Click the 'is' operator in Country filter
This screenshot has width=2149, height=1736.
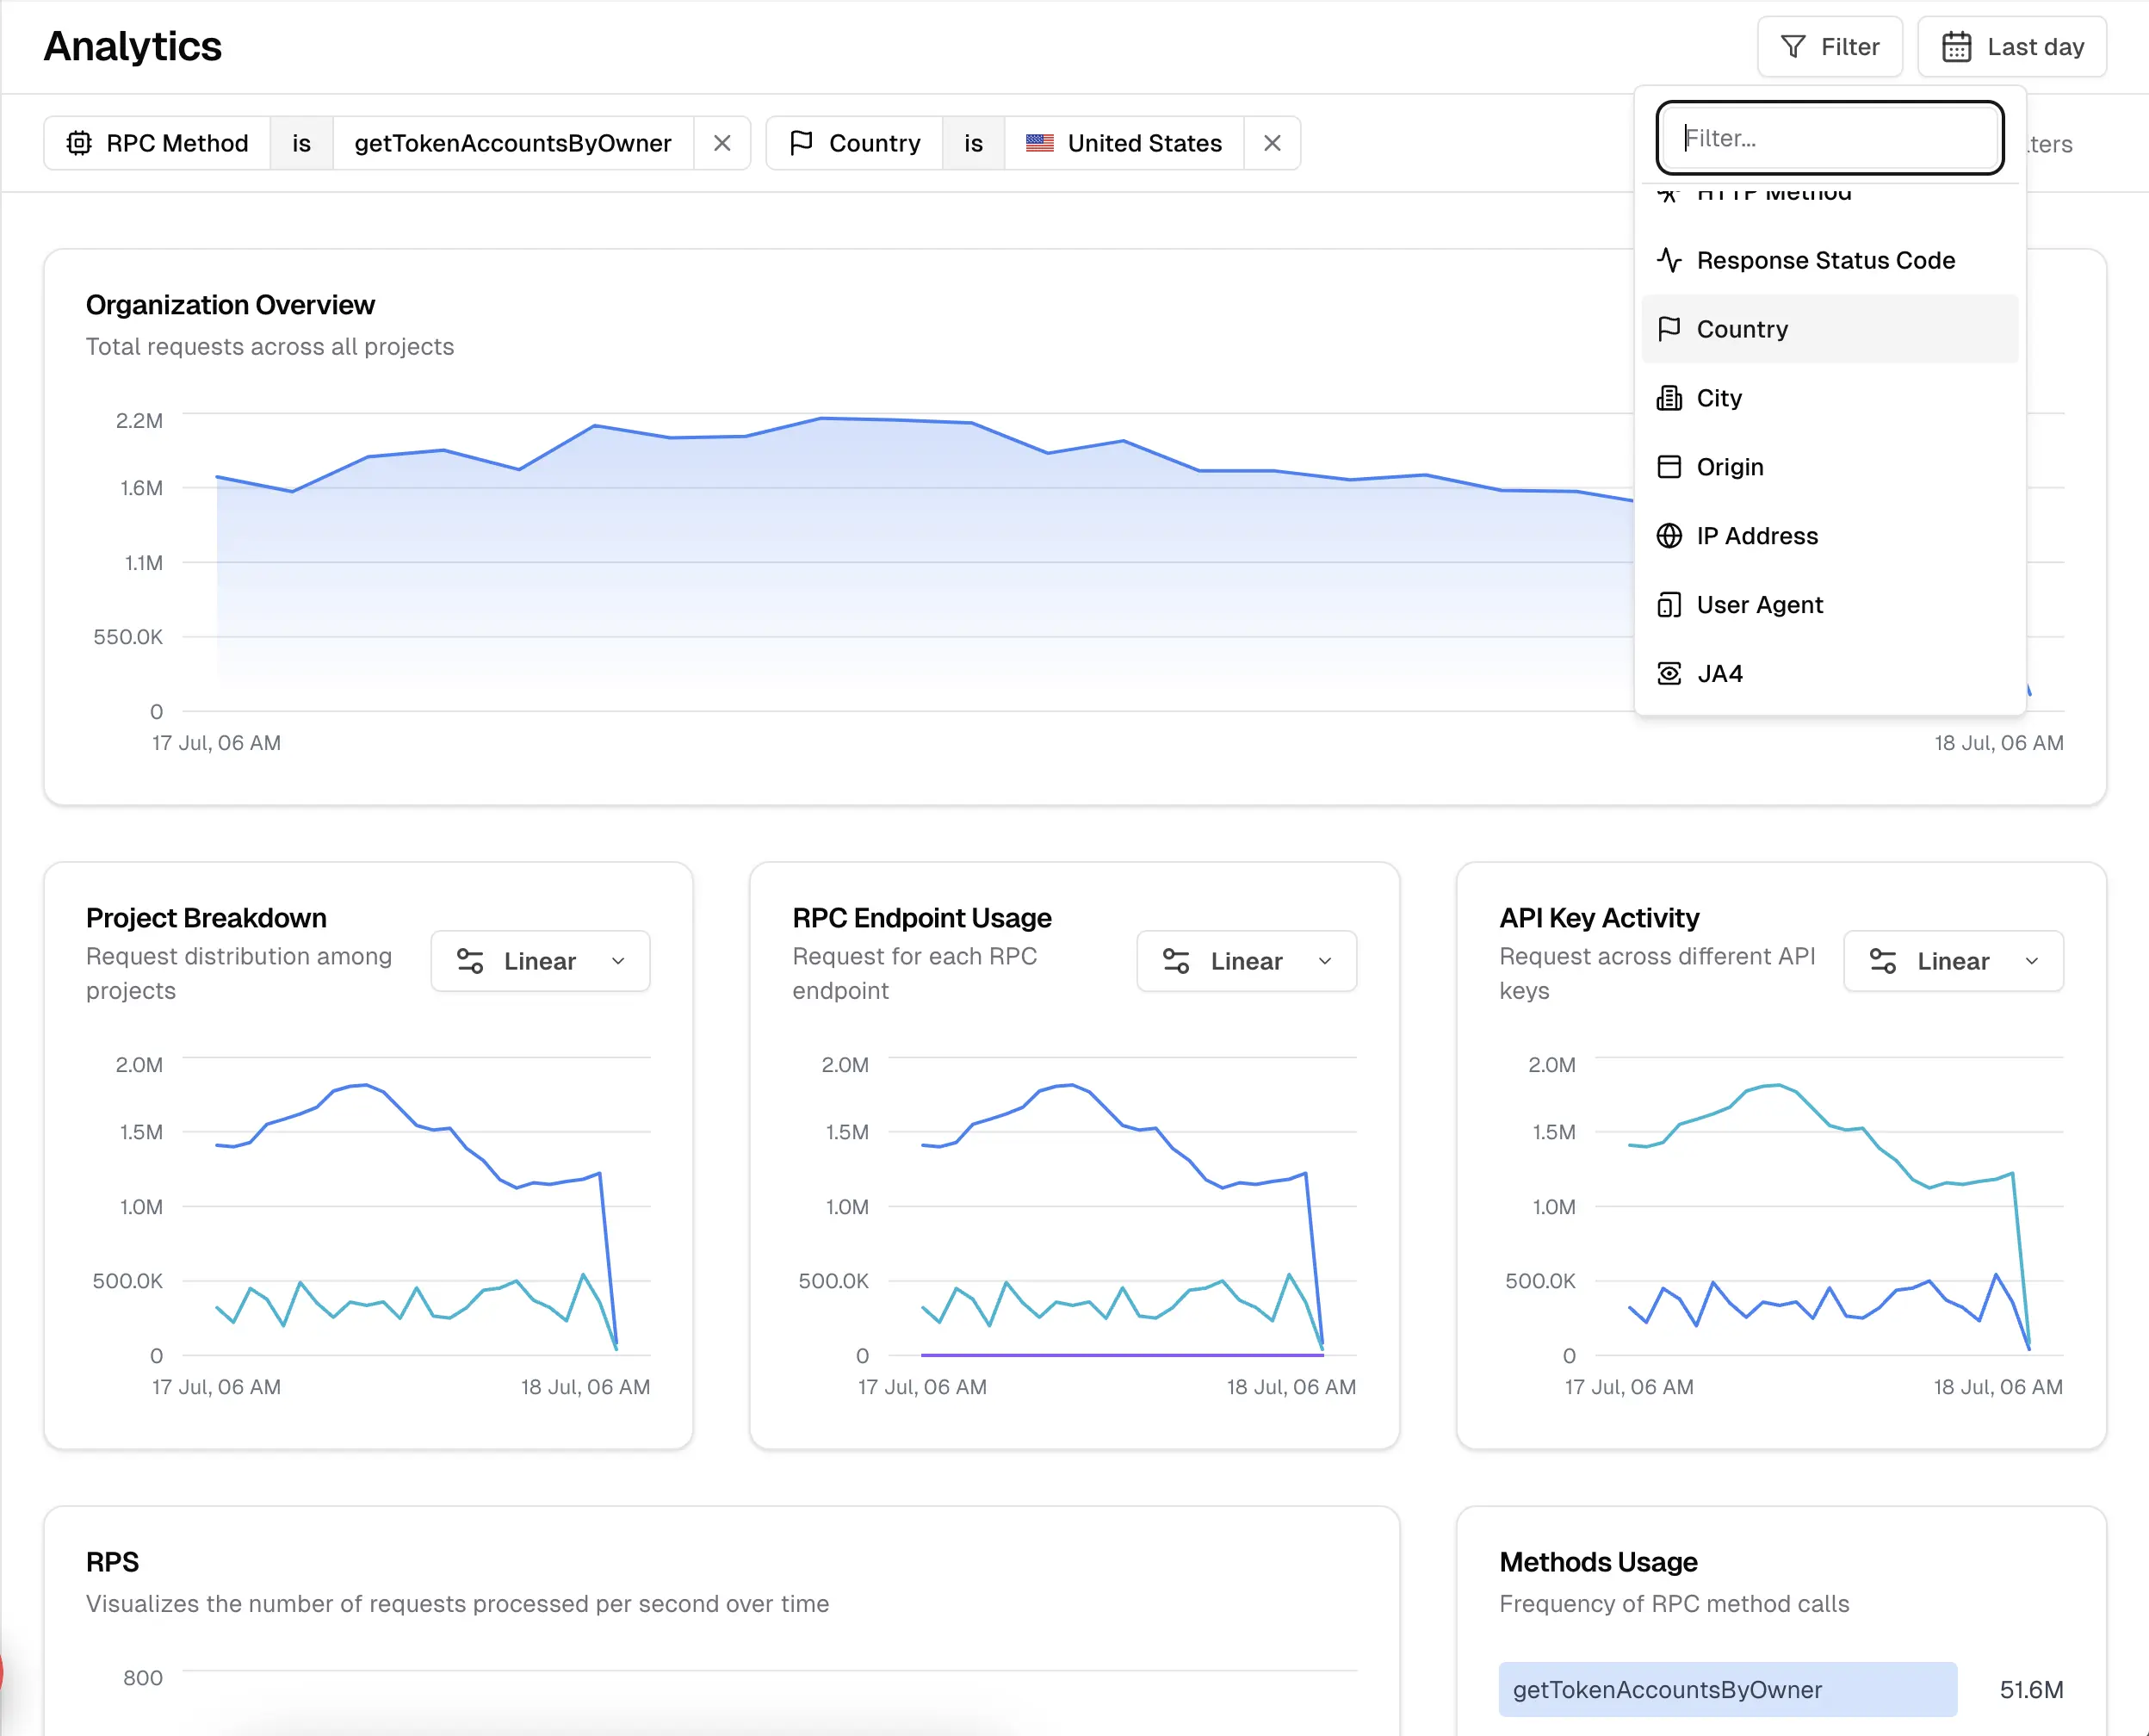tap(973, 143)
